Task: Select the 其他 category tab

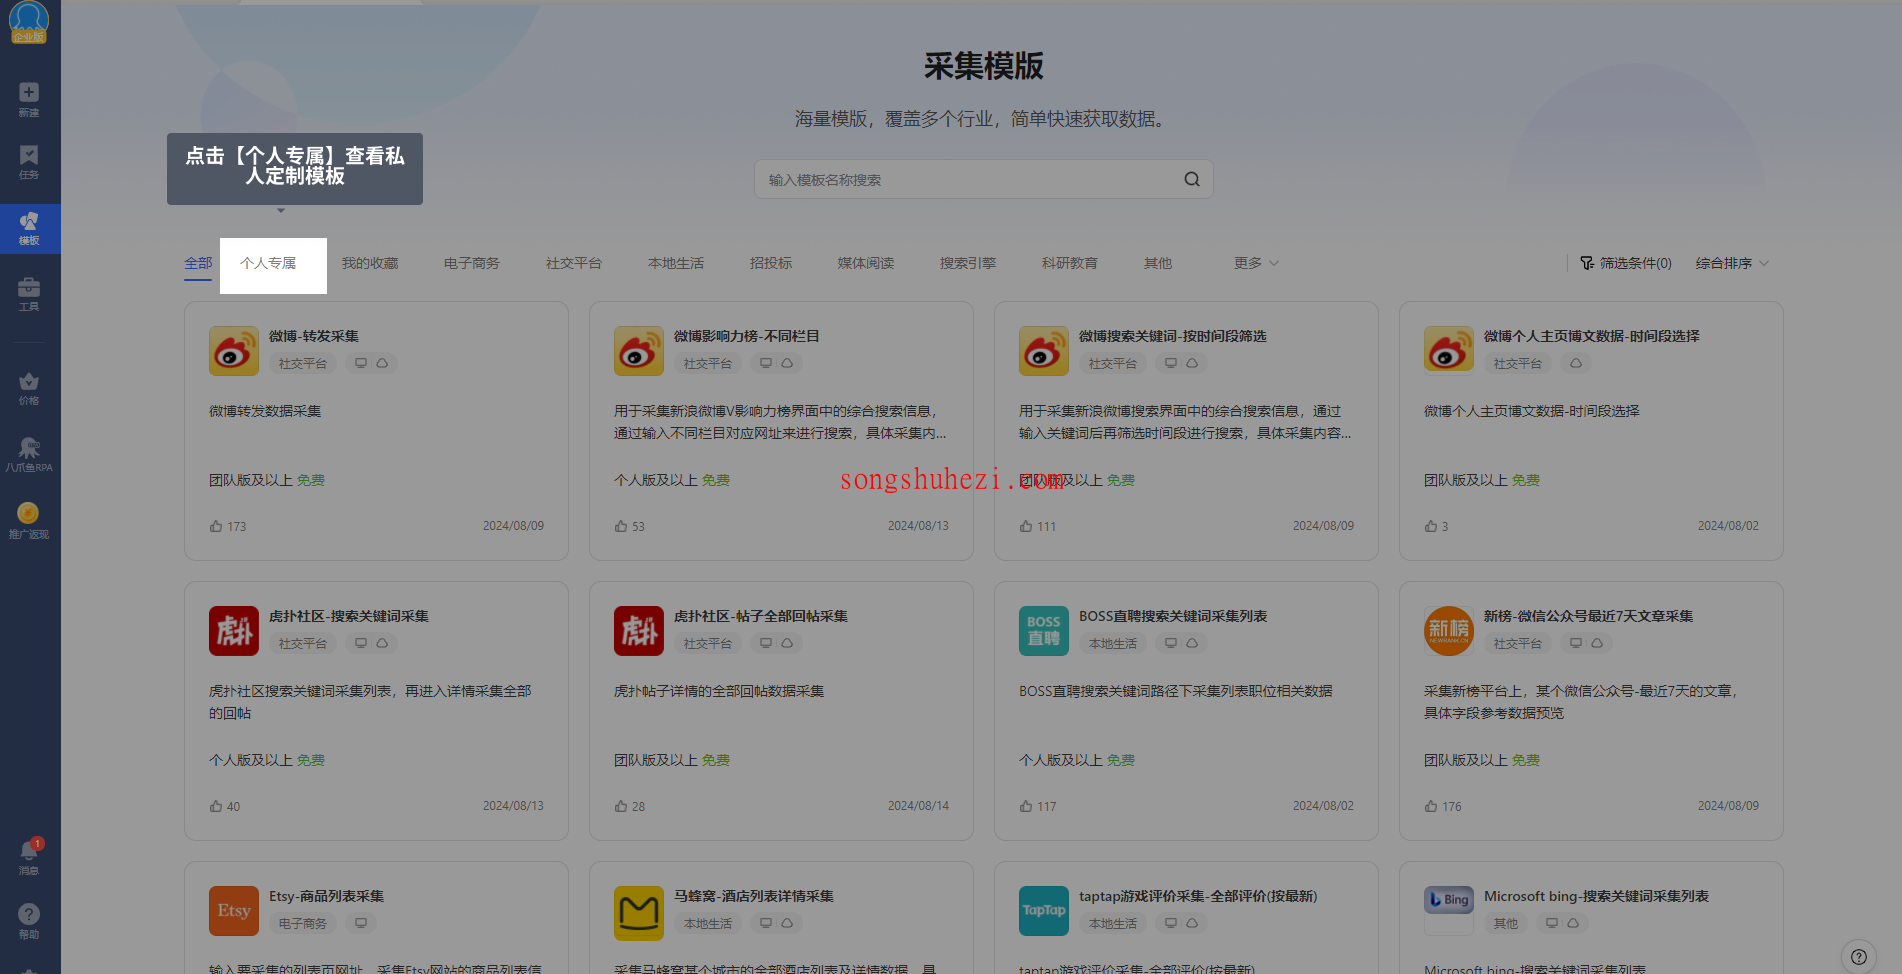Action: (1158, 263)
